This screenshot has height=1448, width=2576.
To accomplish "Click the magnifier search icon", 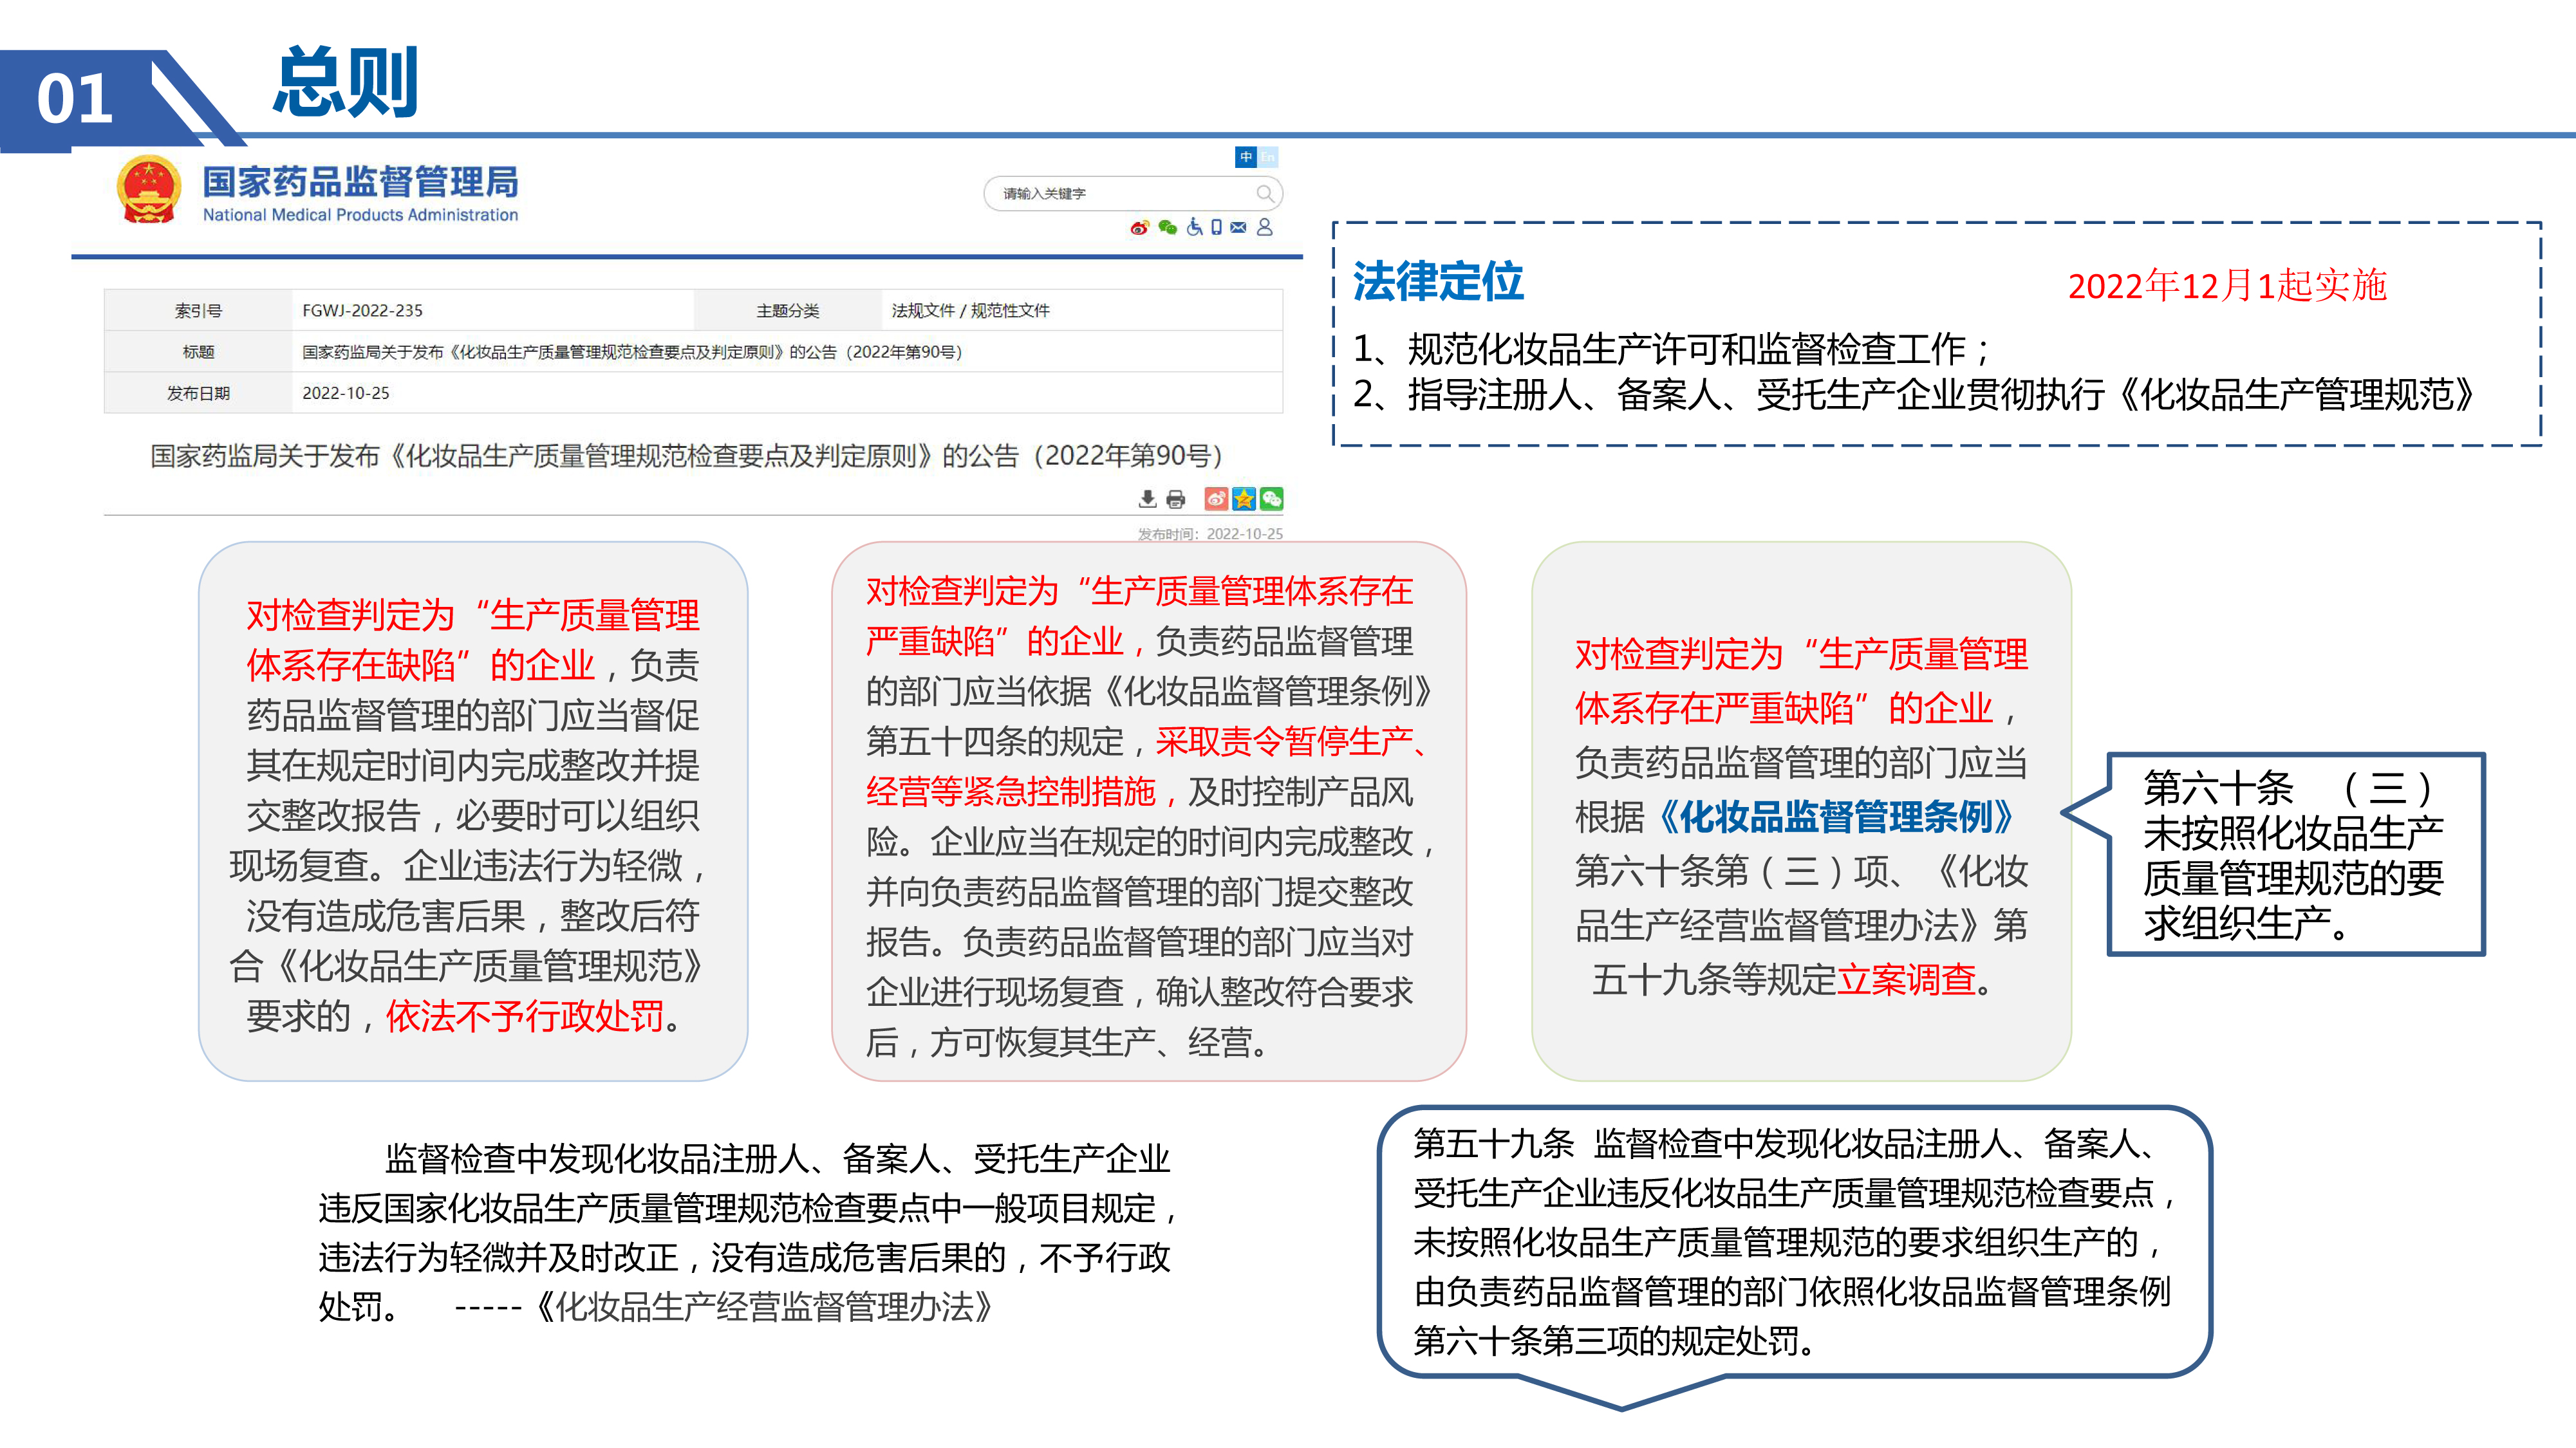I will [1265, 193].
